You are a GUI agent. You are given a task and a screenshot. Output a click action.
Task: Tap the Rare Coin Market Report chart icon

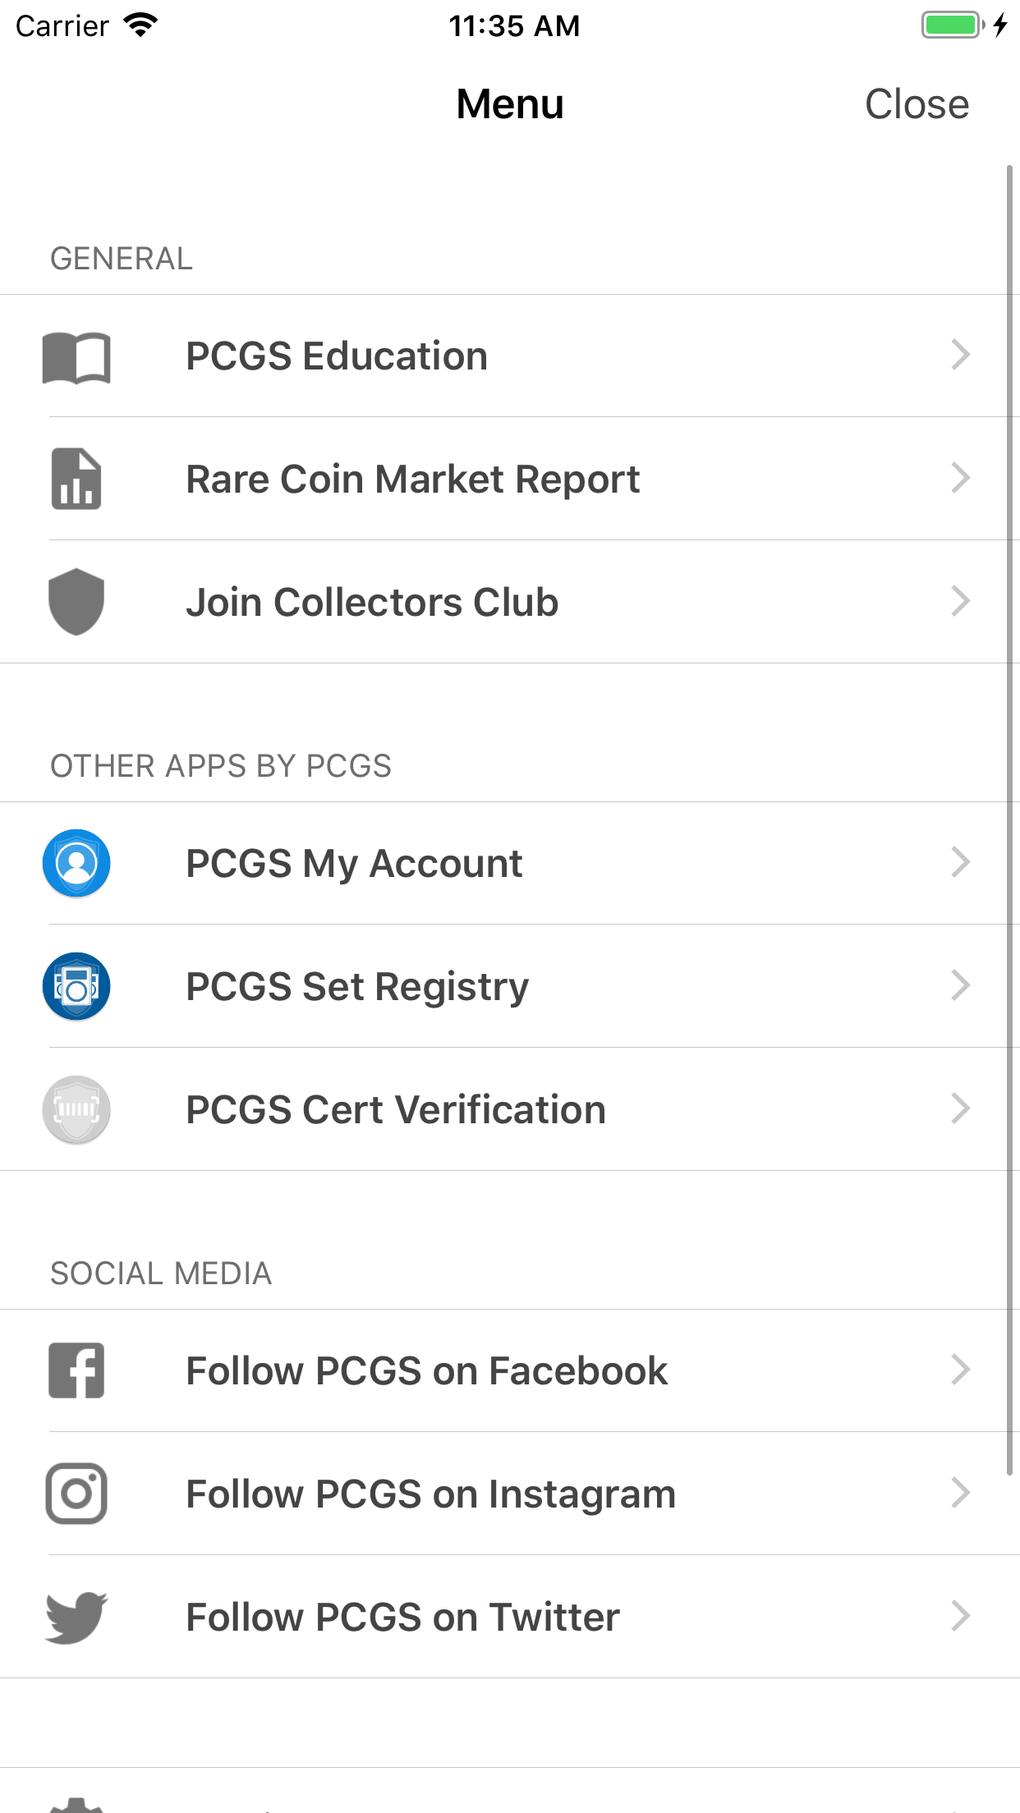[x=76, y=479]
